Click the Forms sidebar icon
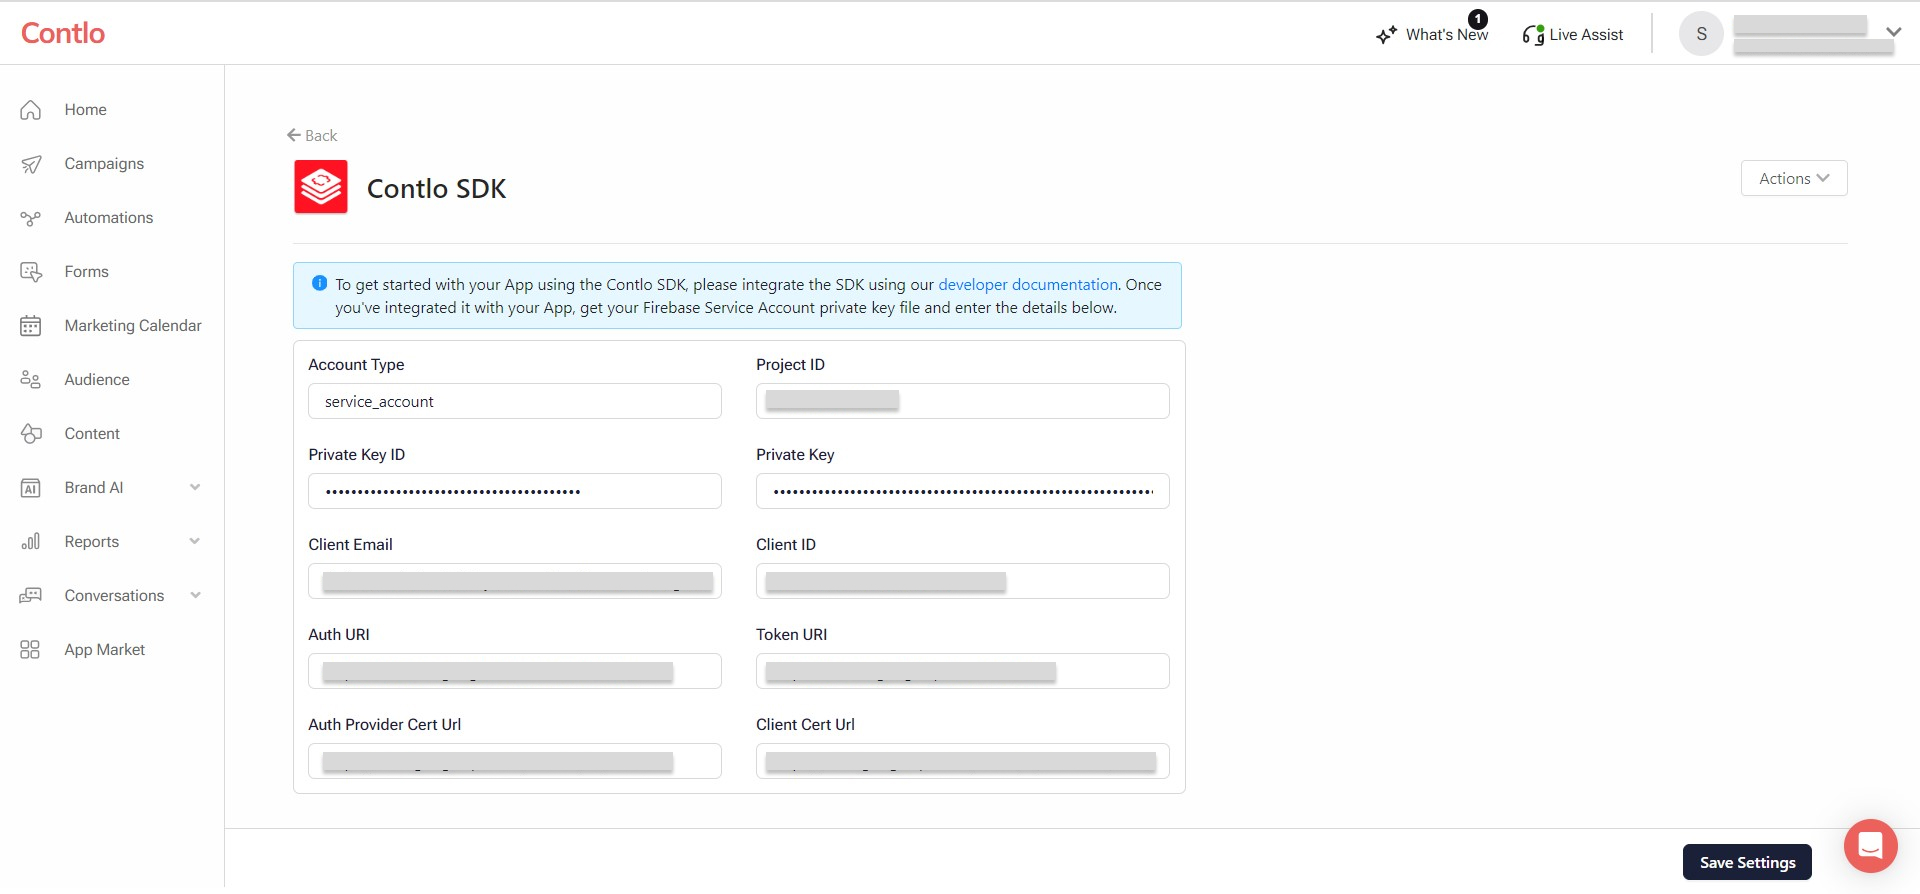 tap(31, 272)
